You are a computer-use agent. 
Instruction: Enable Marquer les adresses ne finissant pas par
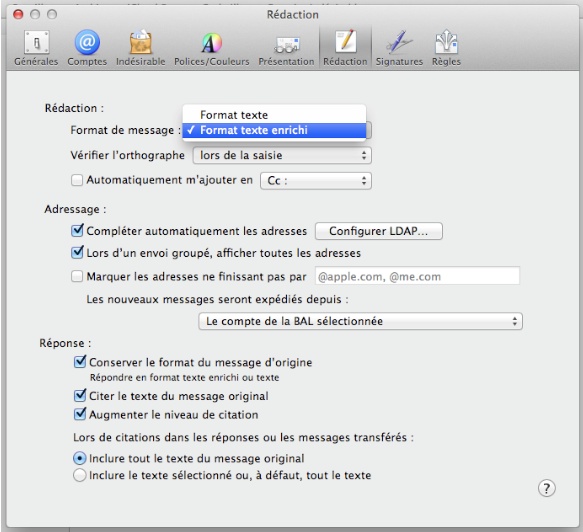coord(77,277)
